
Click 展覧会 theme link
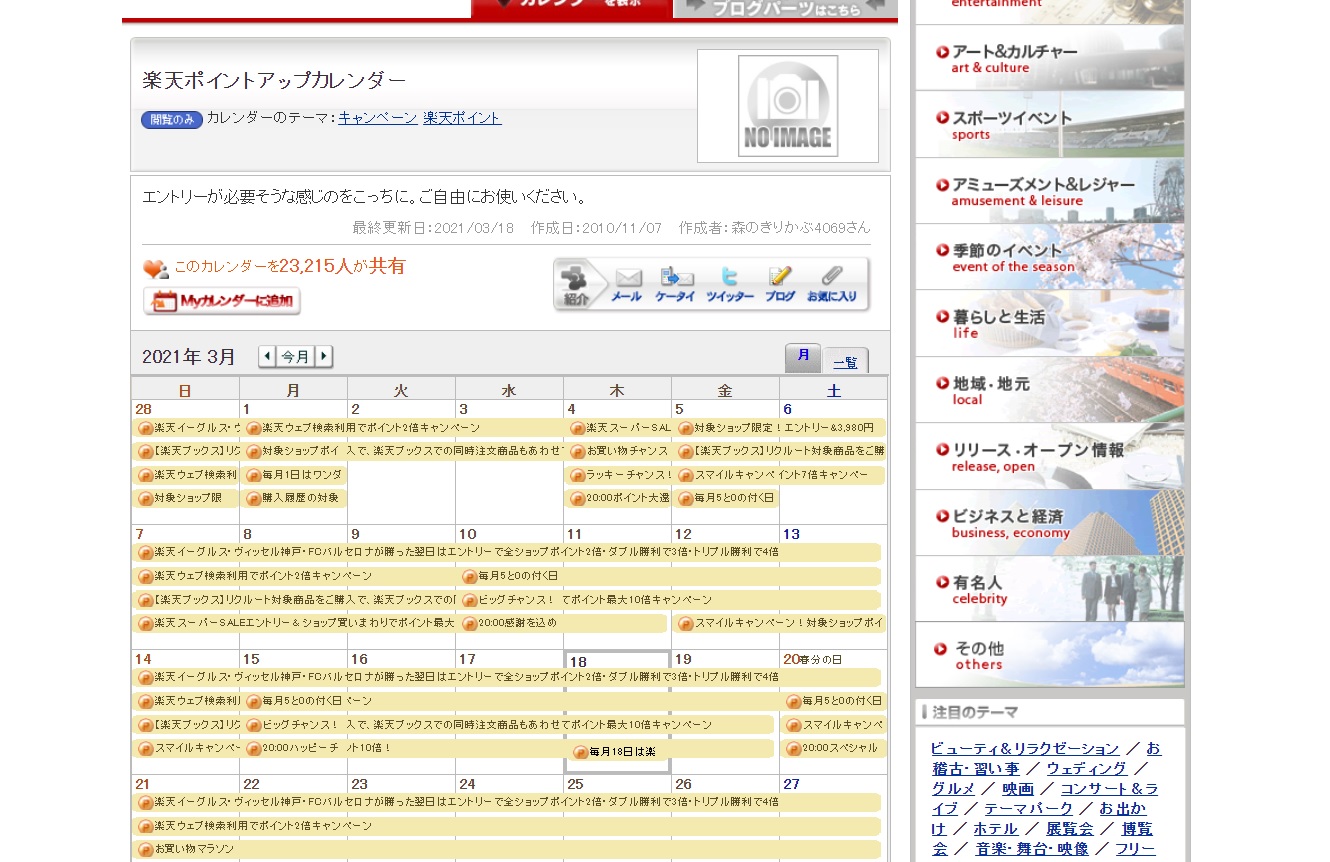pyautogui.click(x=1070, y=828)
